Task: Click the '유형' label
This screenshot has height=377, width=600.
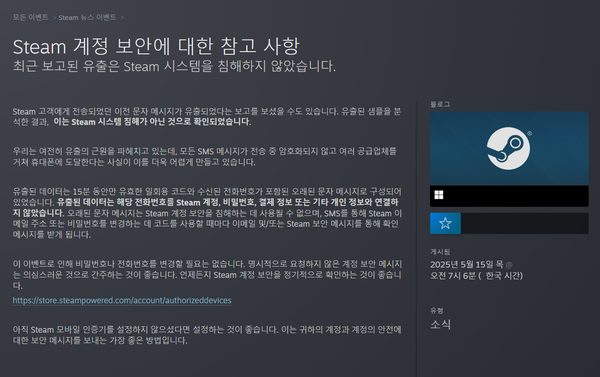Action: click(437, 310)
